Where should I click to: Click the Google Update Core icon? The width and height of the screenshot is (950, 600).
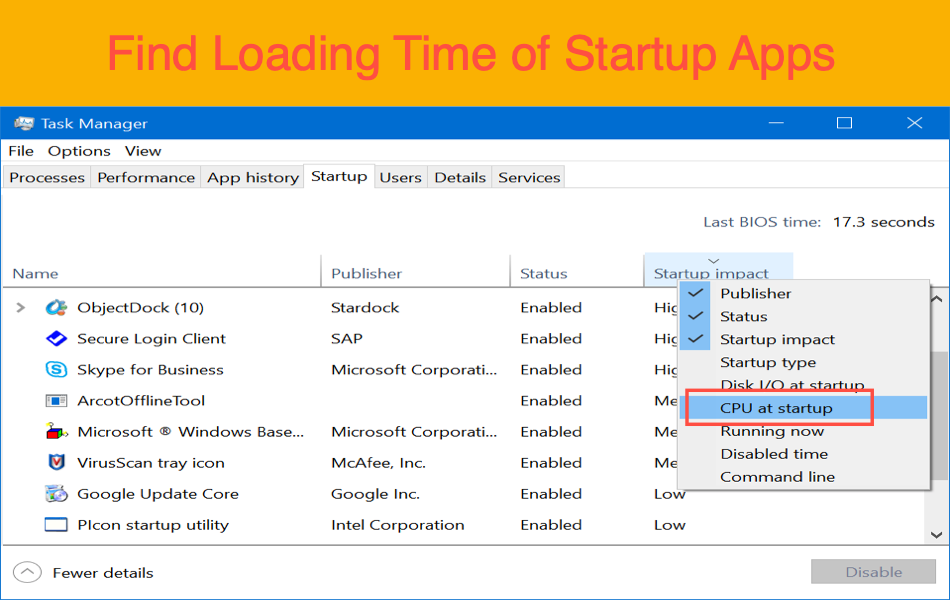56,494
